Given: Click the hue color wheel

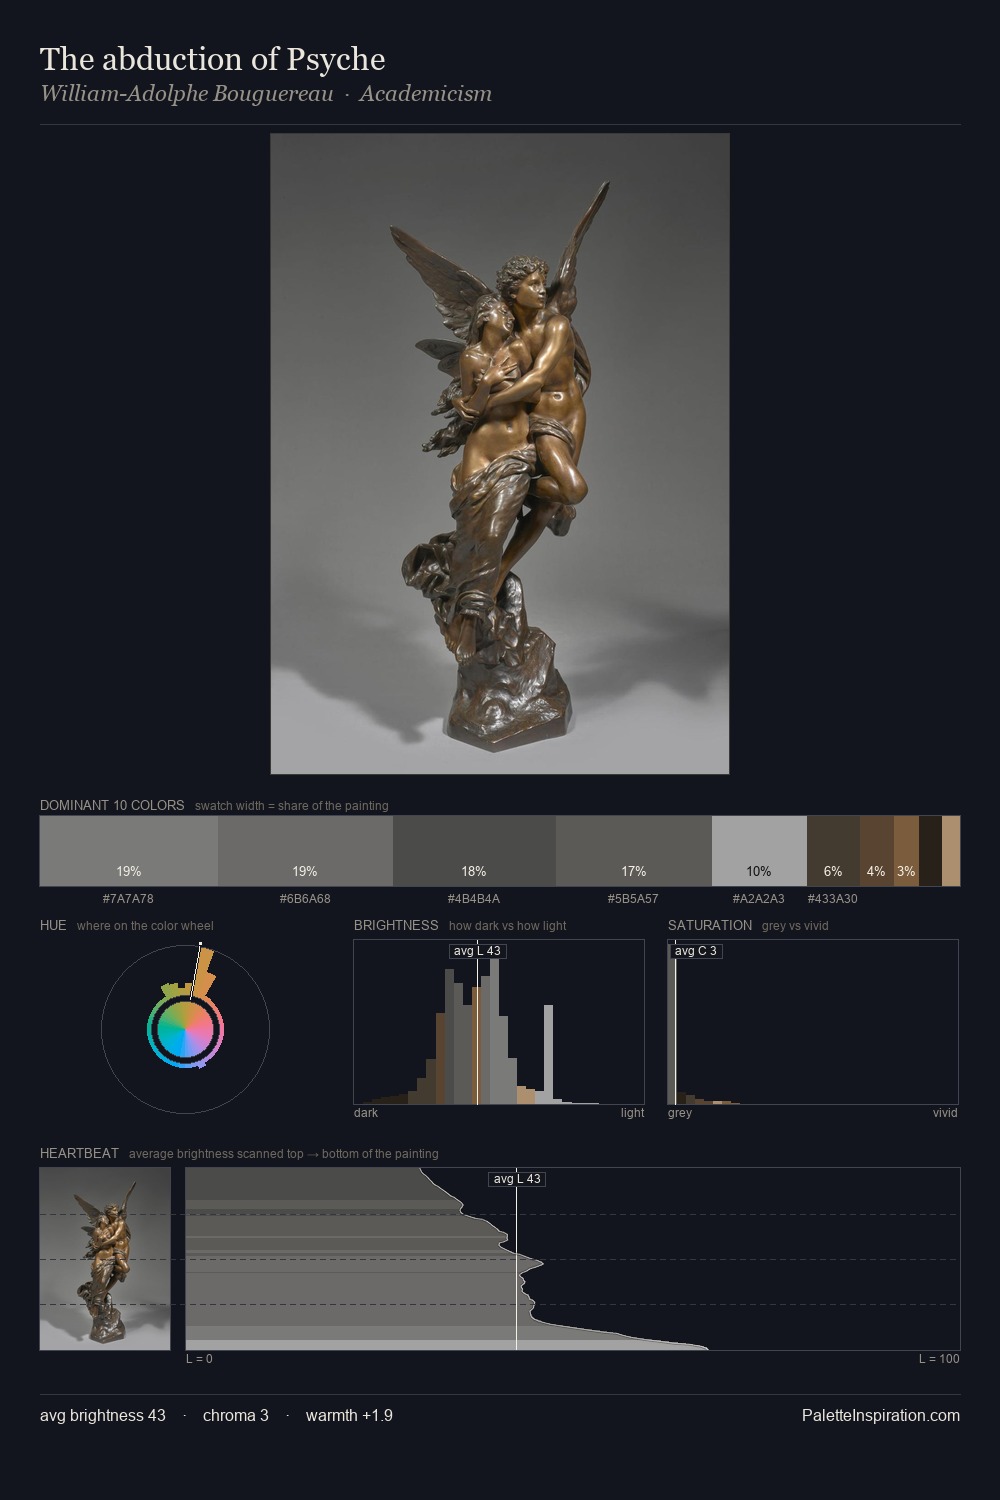Looking at the screenshot, I should [185, 1029].
